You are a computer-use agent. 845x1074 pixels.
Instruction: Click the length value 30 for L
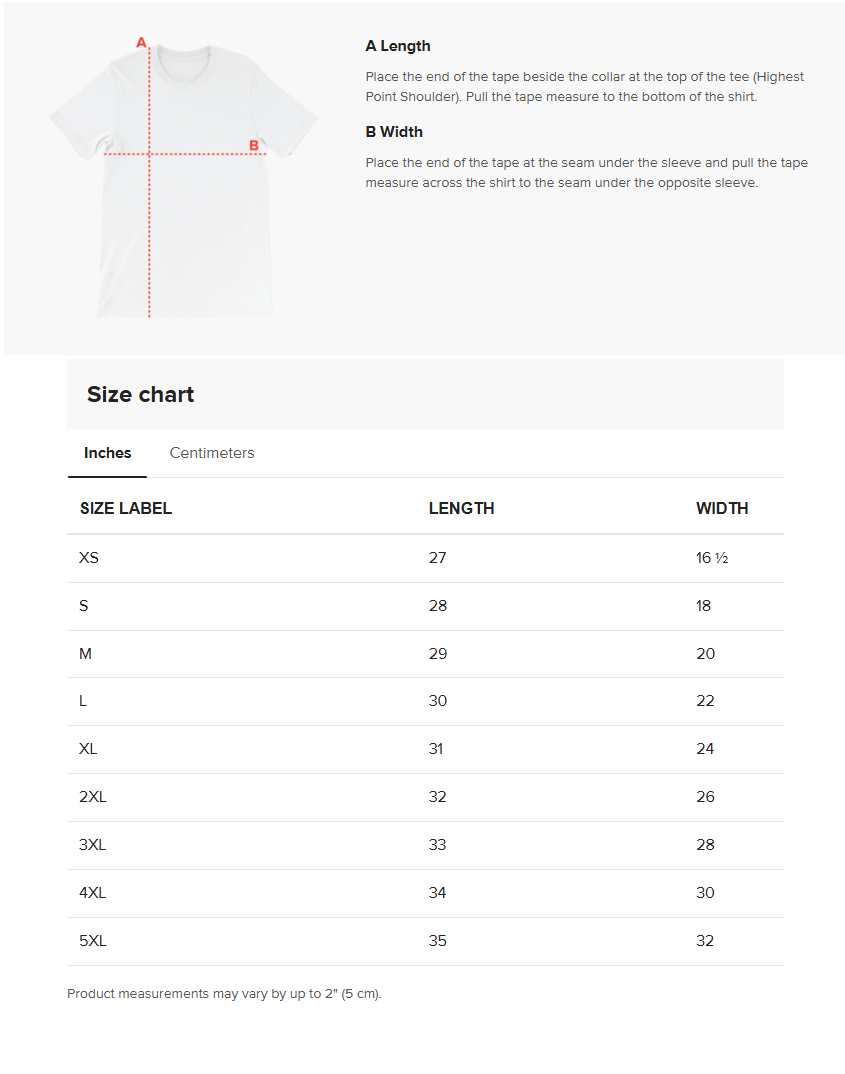click(438, 701)
